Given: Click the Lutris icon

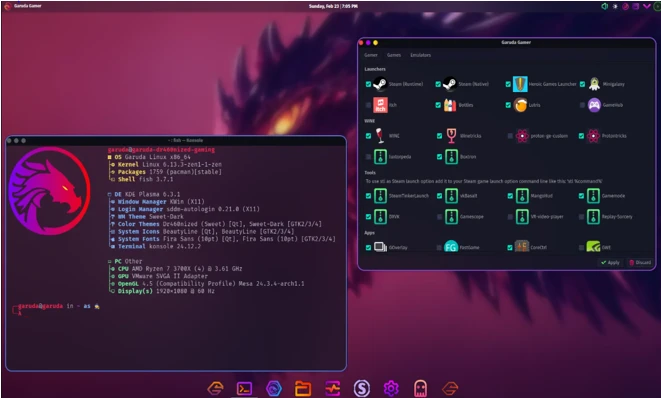Looking at the screenshot, I should [520, 105].
